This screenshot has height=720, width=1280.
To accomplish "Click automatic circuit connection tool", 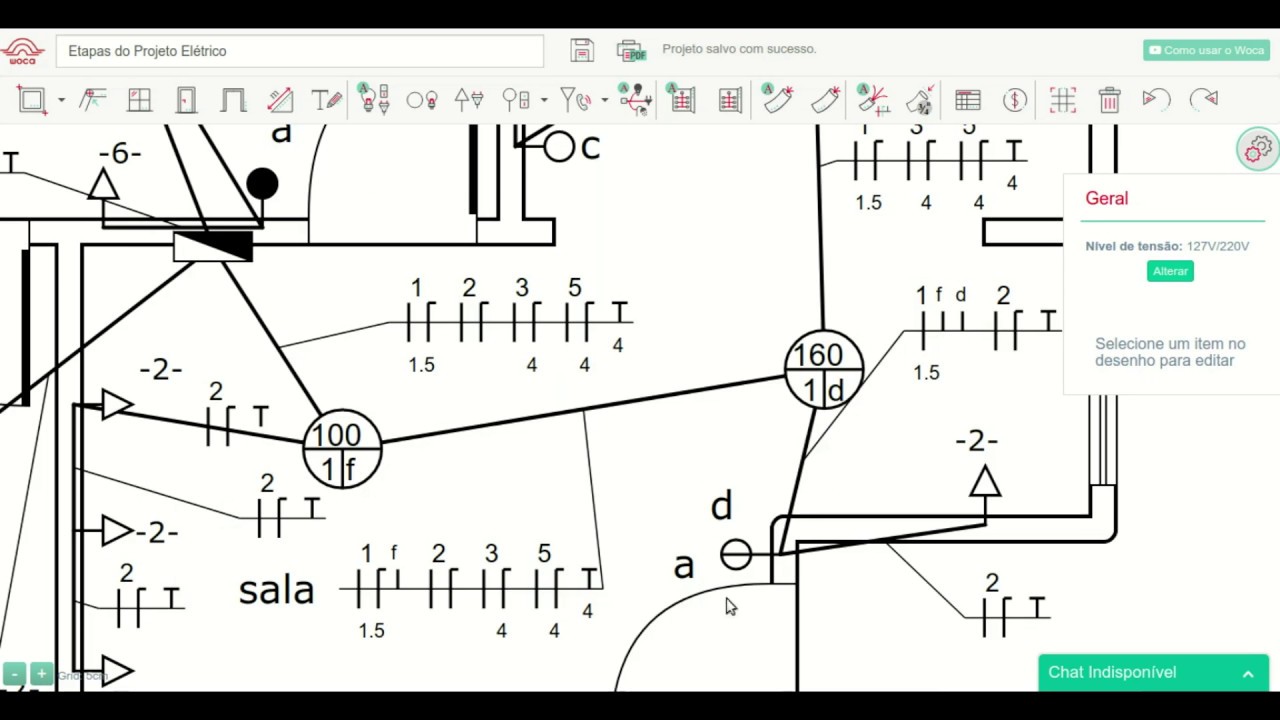I will pyautogui.click(x=635, y=99).
